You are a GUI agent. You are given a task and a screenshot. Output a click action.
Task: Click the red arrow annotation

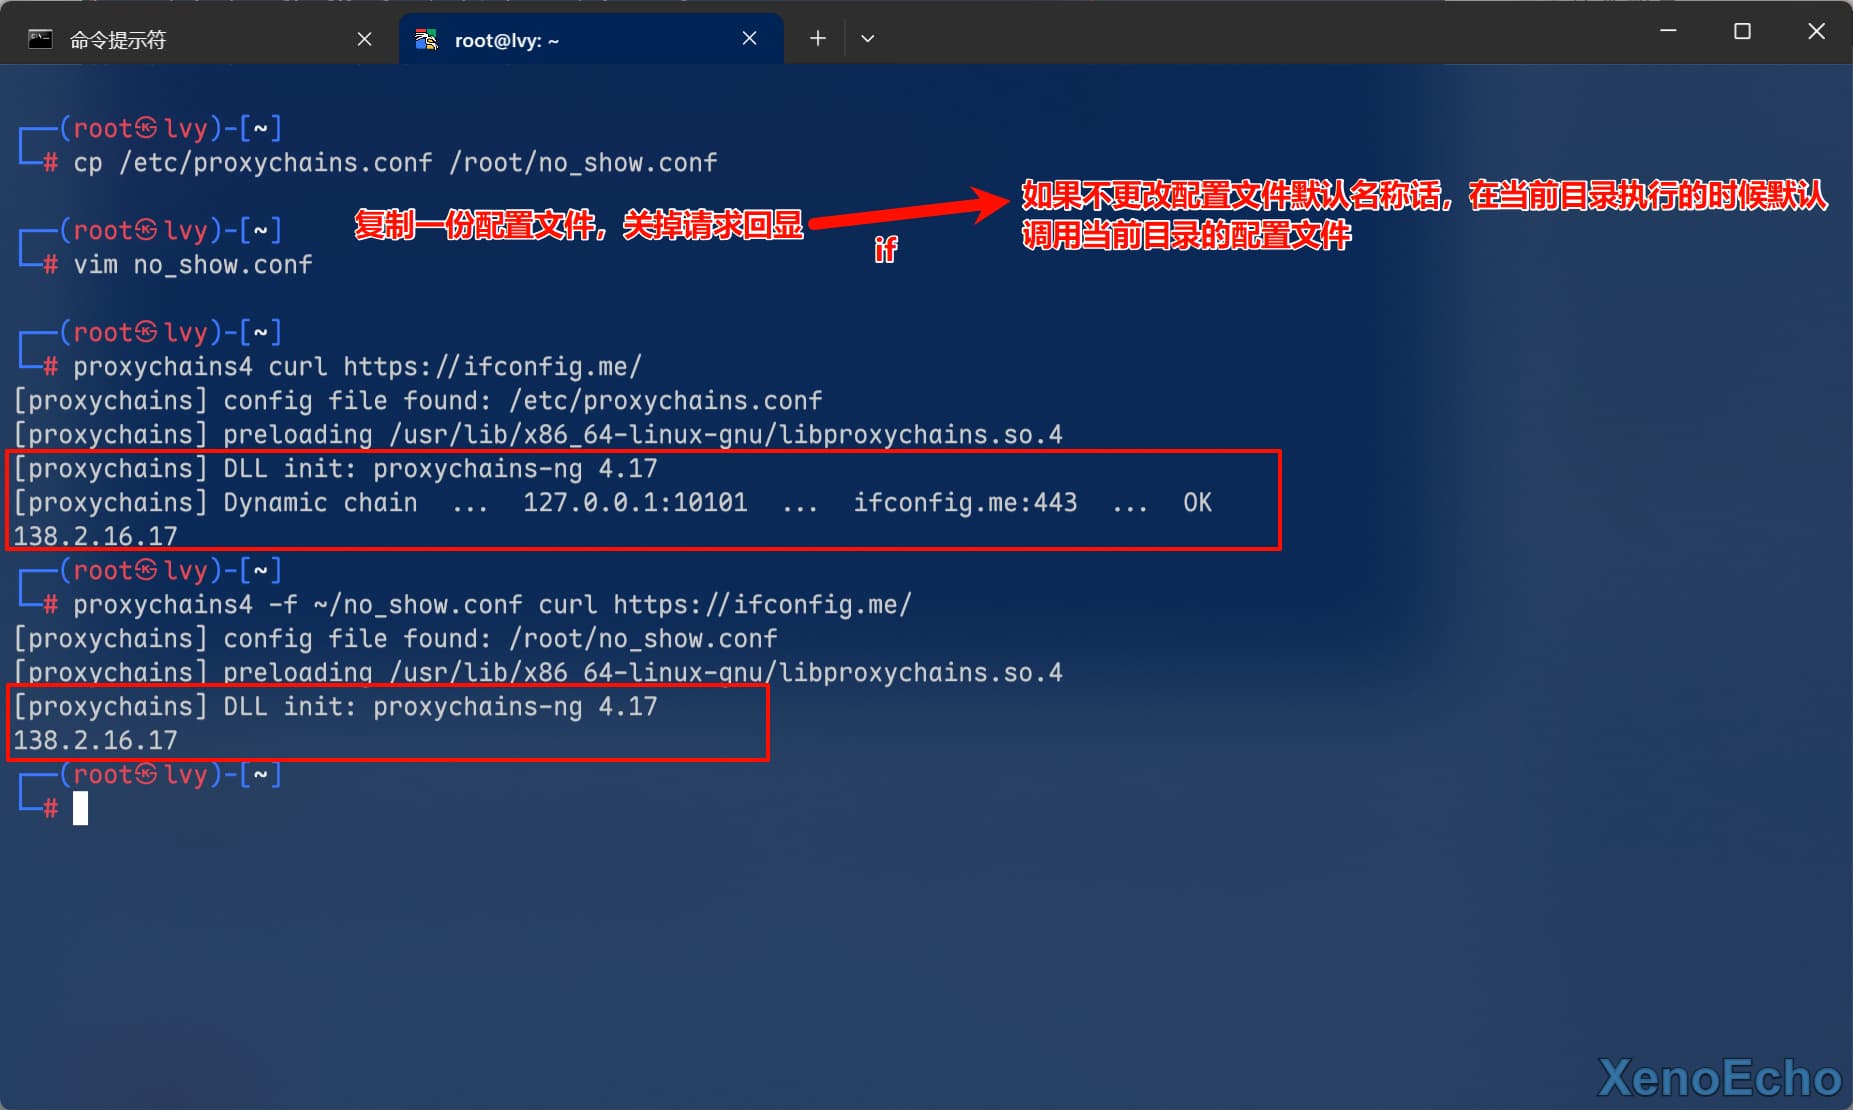[x=908, y=211]
